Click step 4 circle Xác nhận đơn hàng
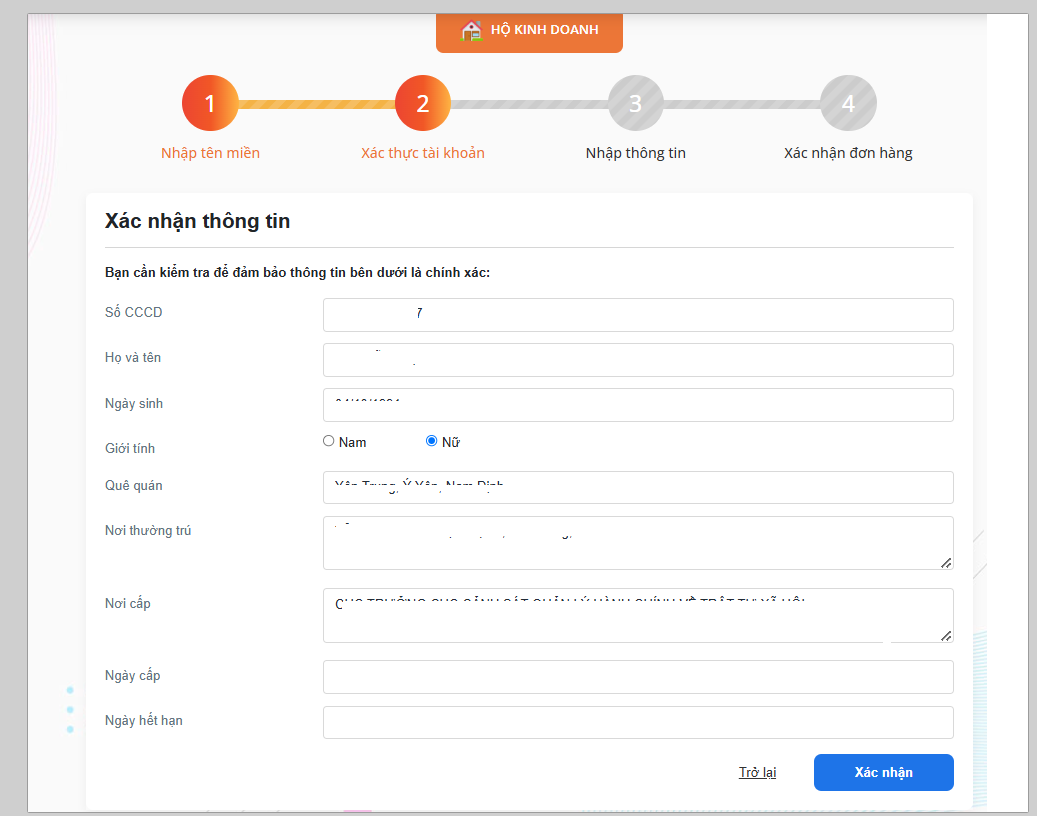The width and height of the screenshot is (1037, 816). point(848,103)
